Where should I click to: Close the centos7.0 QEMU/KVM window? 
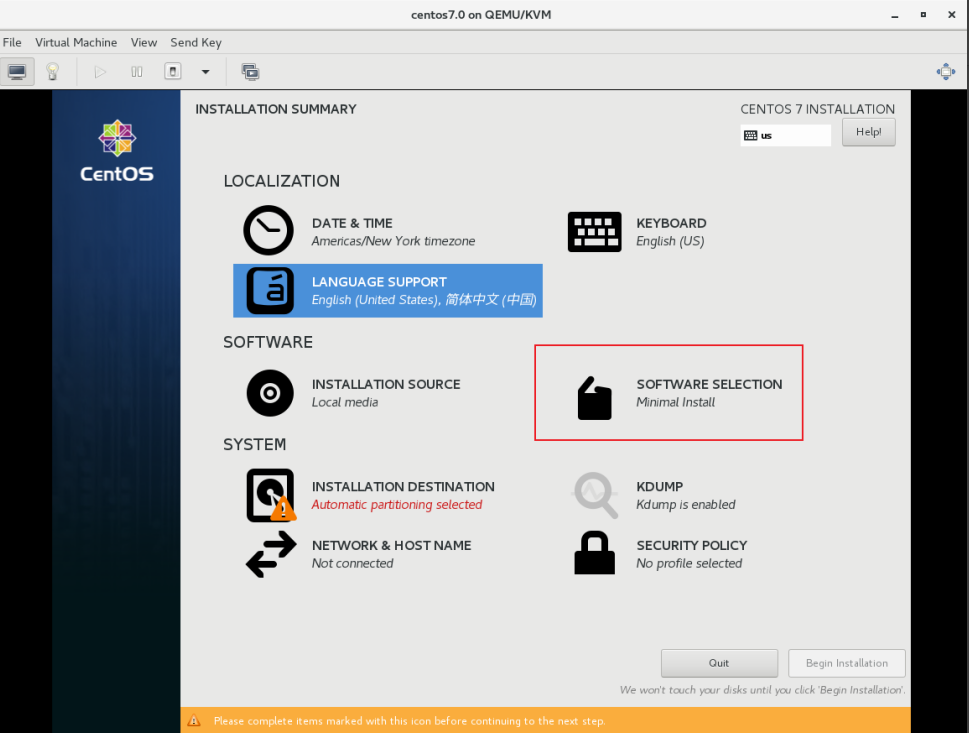[x=952, y=15]
